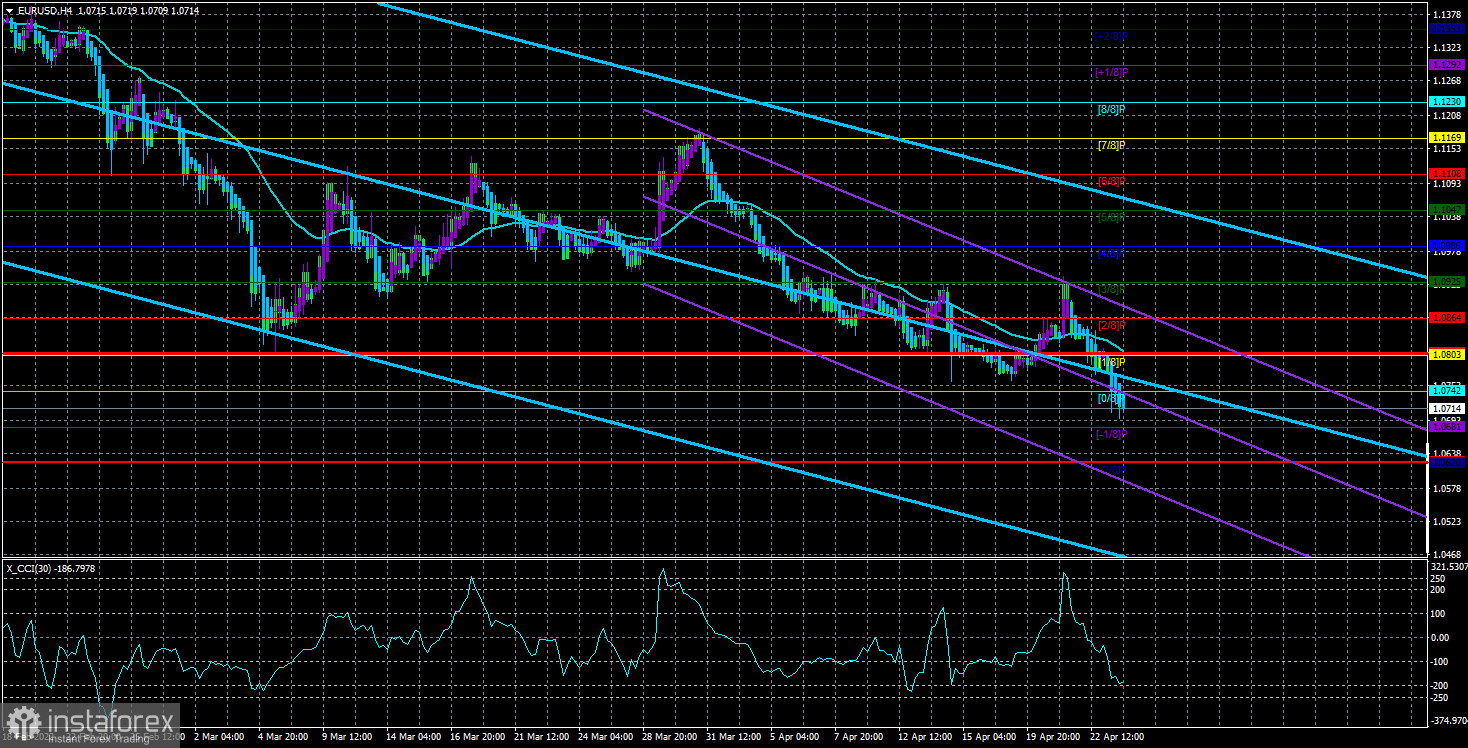1468x748 pixels.
Task: Click the [-1/8]P Murray level label
Action: (x=1111, y=434)
